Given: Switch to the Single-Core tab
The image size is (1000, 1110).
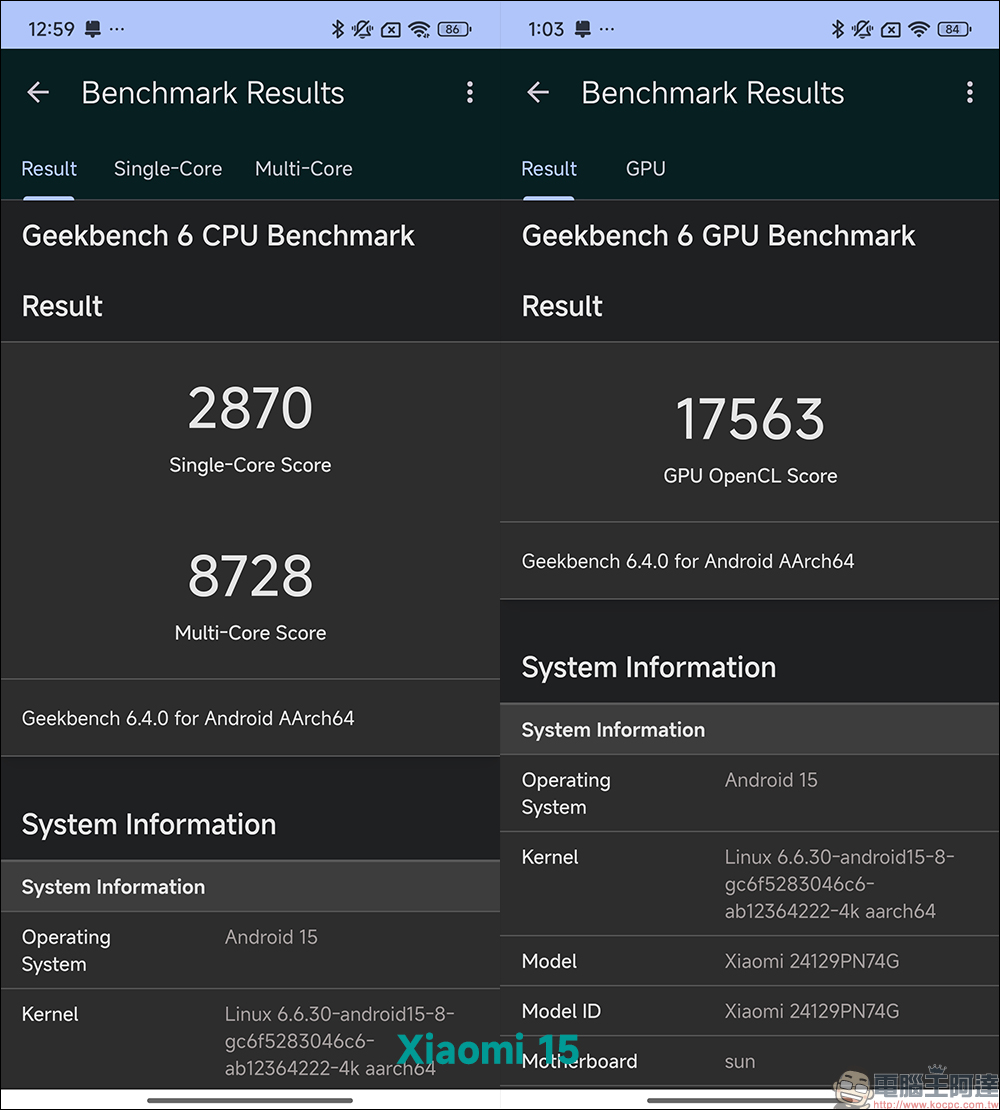Looking at the screenshot, I should (168, 168).
